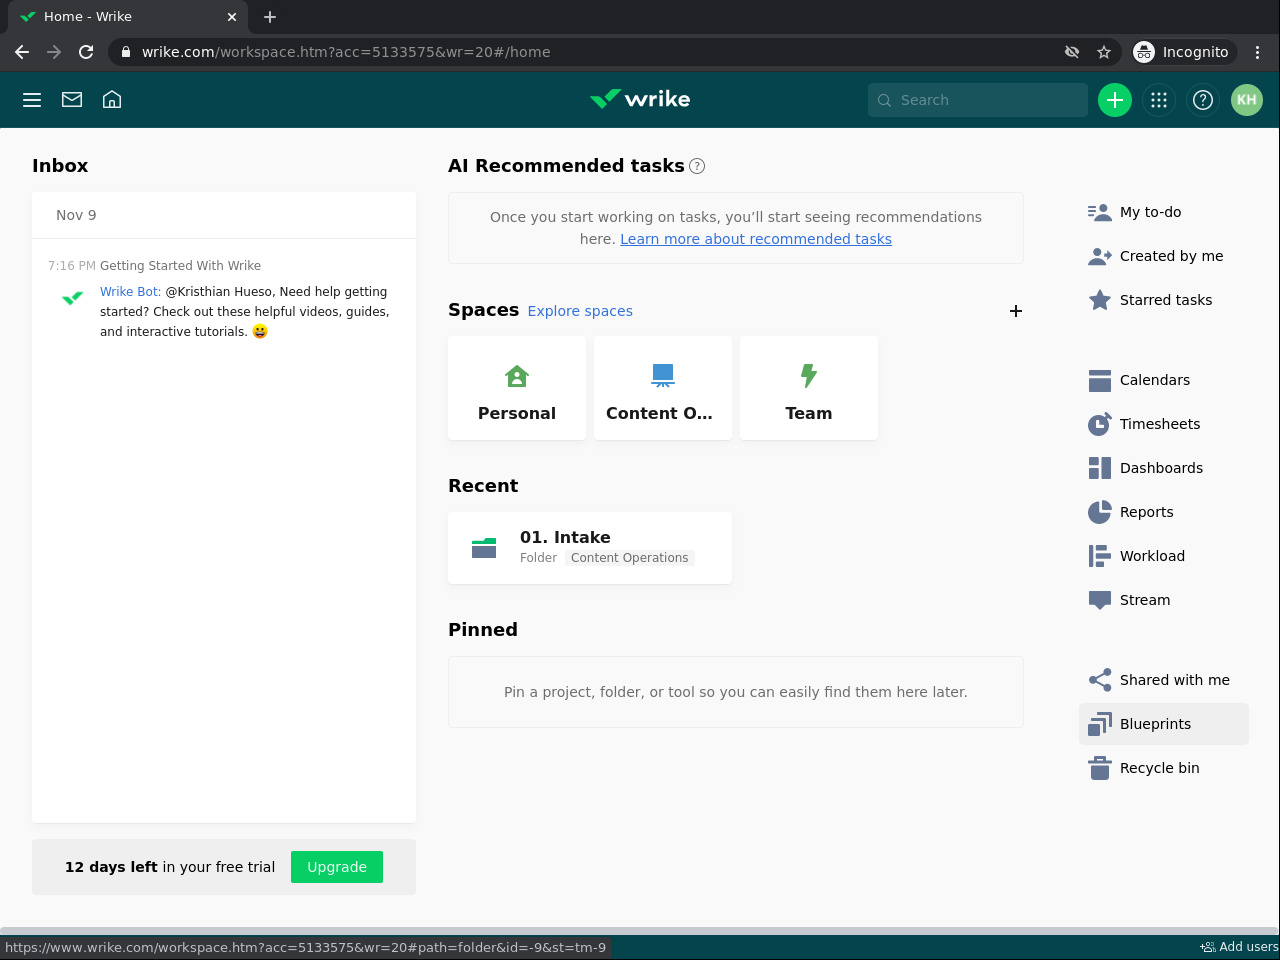Click the browser address bar URL
Screen dimensions: 1280x960
346,52
